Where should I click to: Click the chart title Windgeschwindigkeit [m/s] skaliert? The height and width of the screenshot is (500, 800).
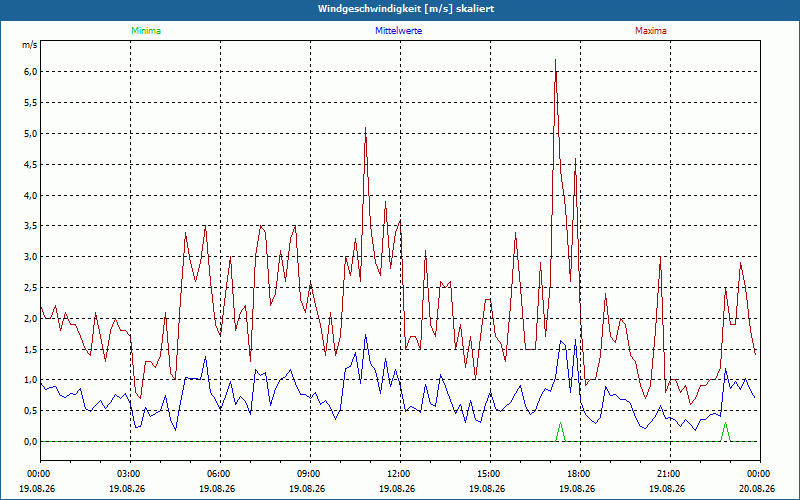pyautogui.click(x=406, y=9)
